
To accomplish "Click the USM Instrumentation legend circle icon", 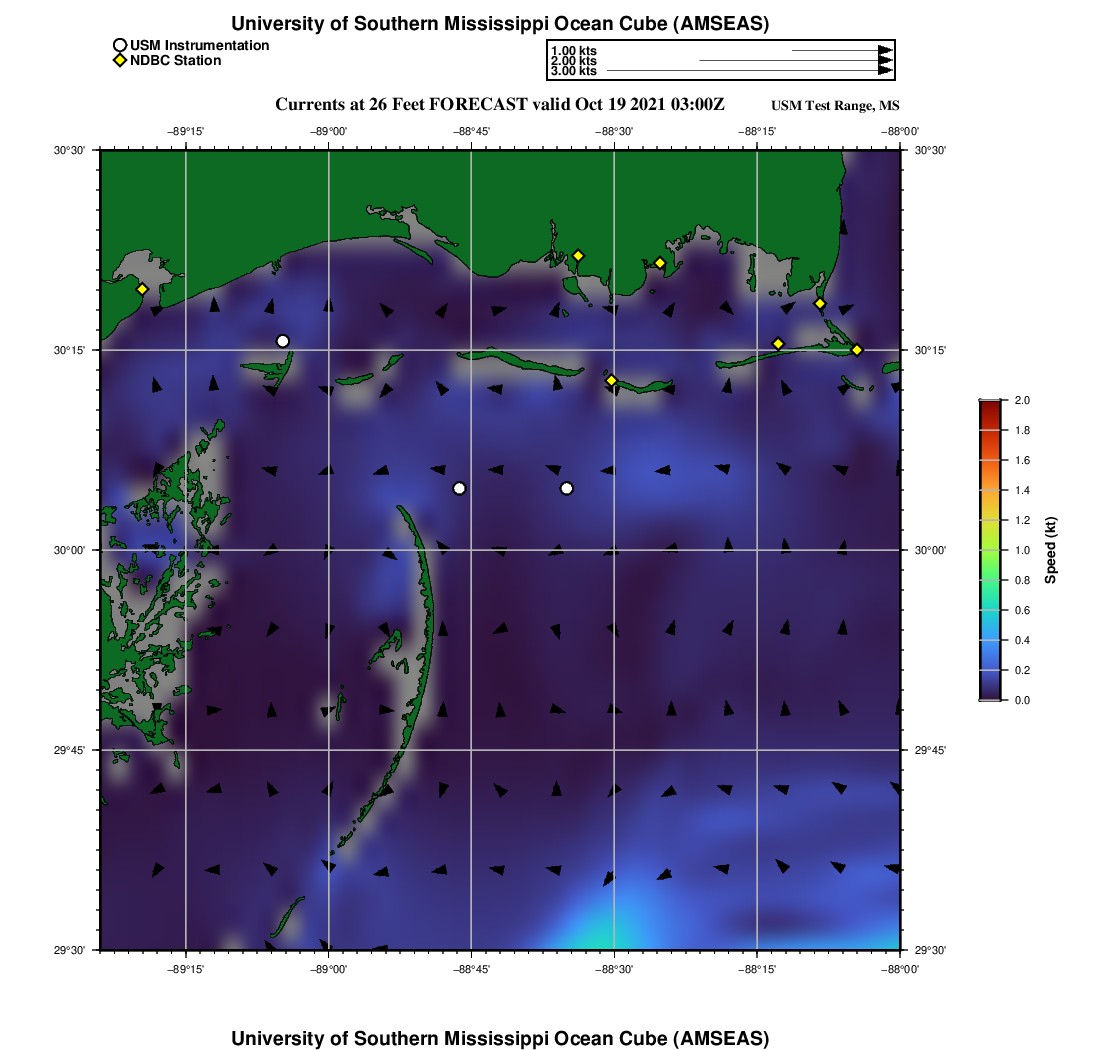I will pyautogui.click(x=120, y=45).
